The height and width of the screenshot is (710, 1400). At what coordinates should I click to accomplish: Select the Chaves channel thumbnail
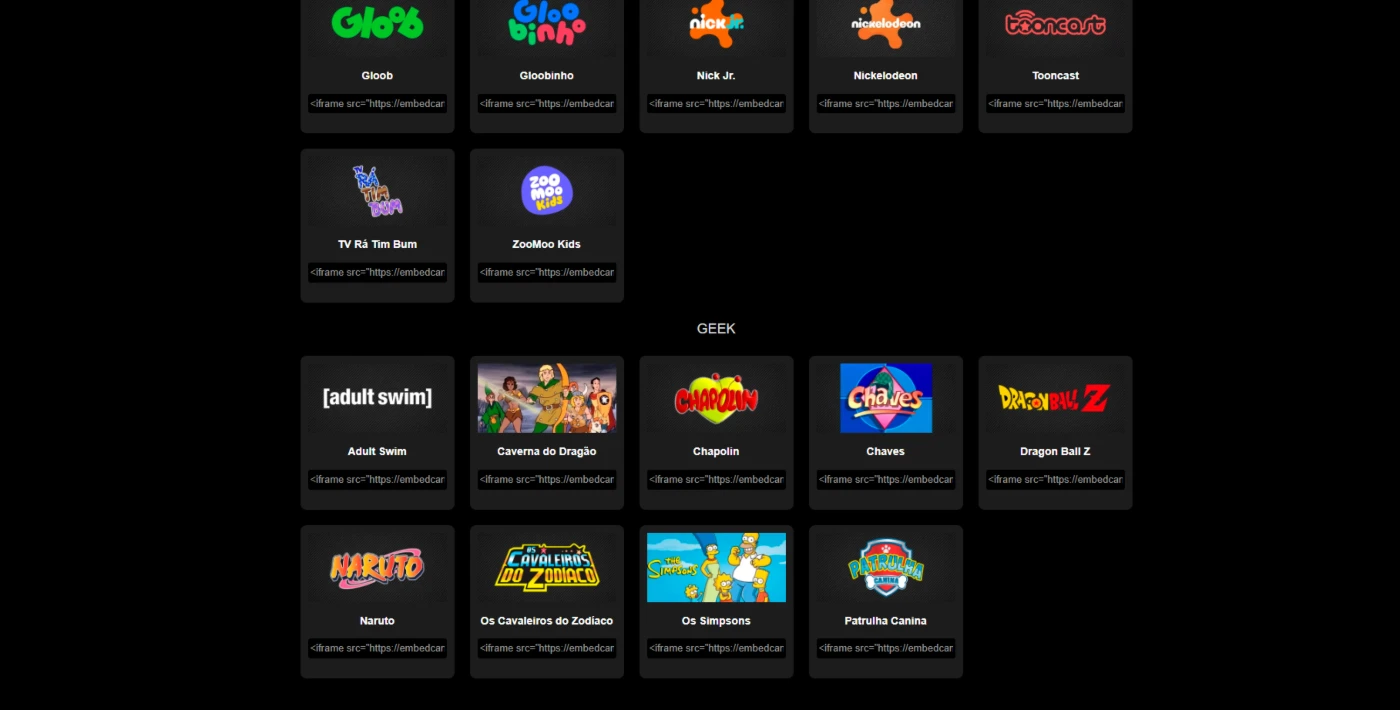tap(886, 398)
